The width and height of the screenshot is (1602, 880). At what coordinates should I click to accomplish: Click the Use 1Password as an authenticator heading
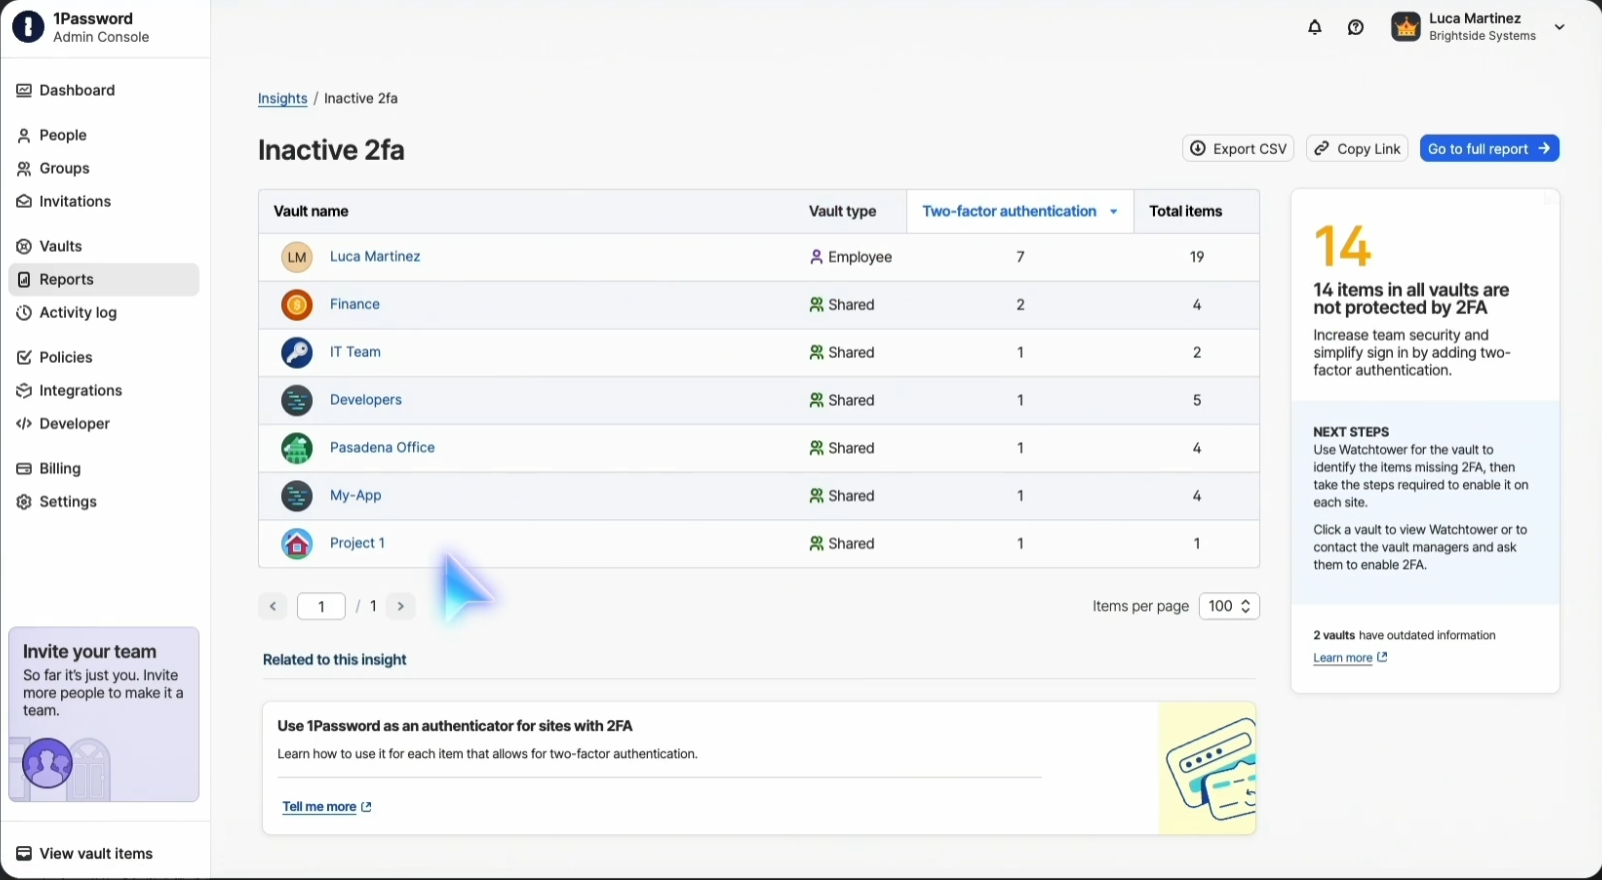click(x=455, y=726)
